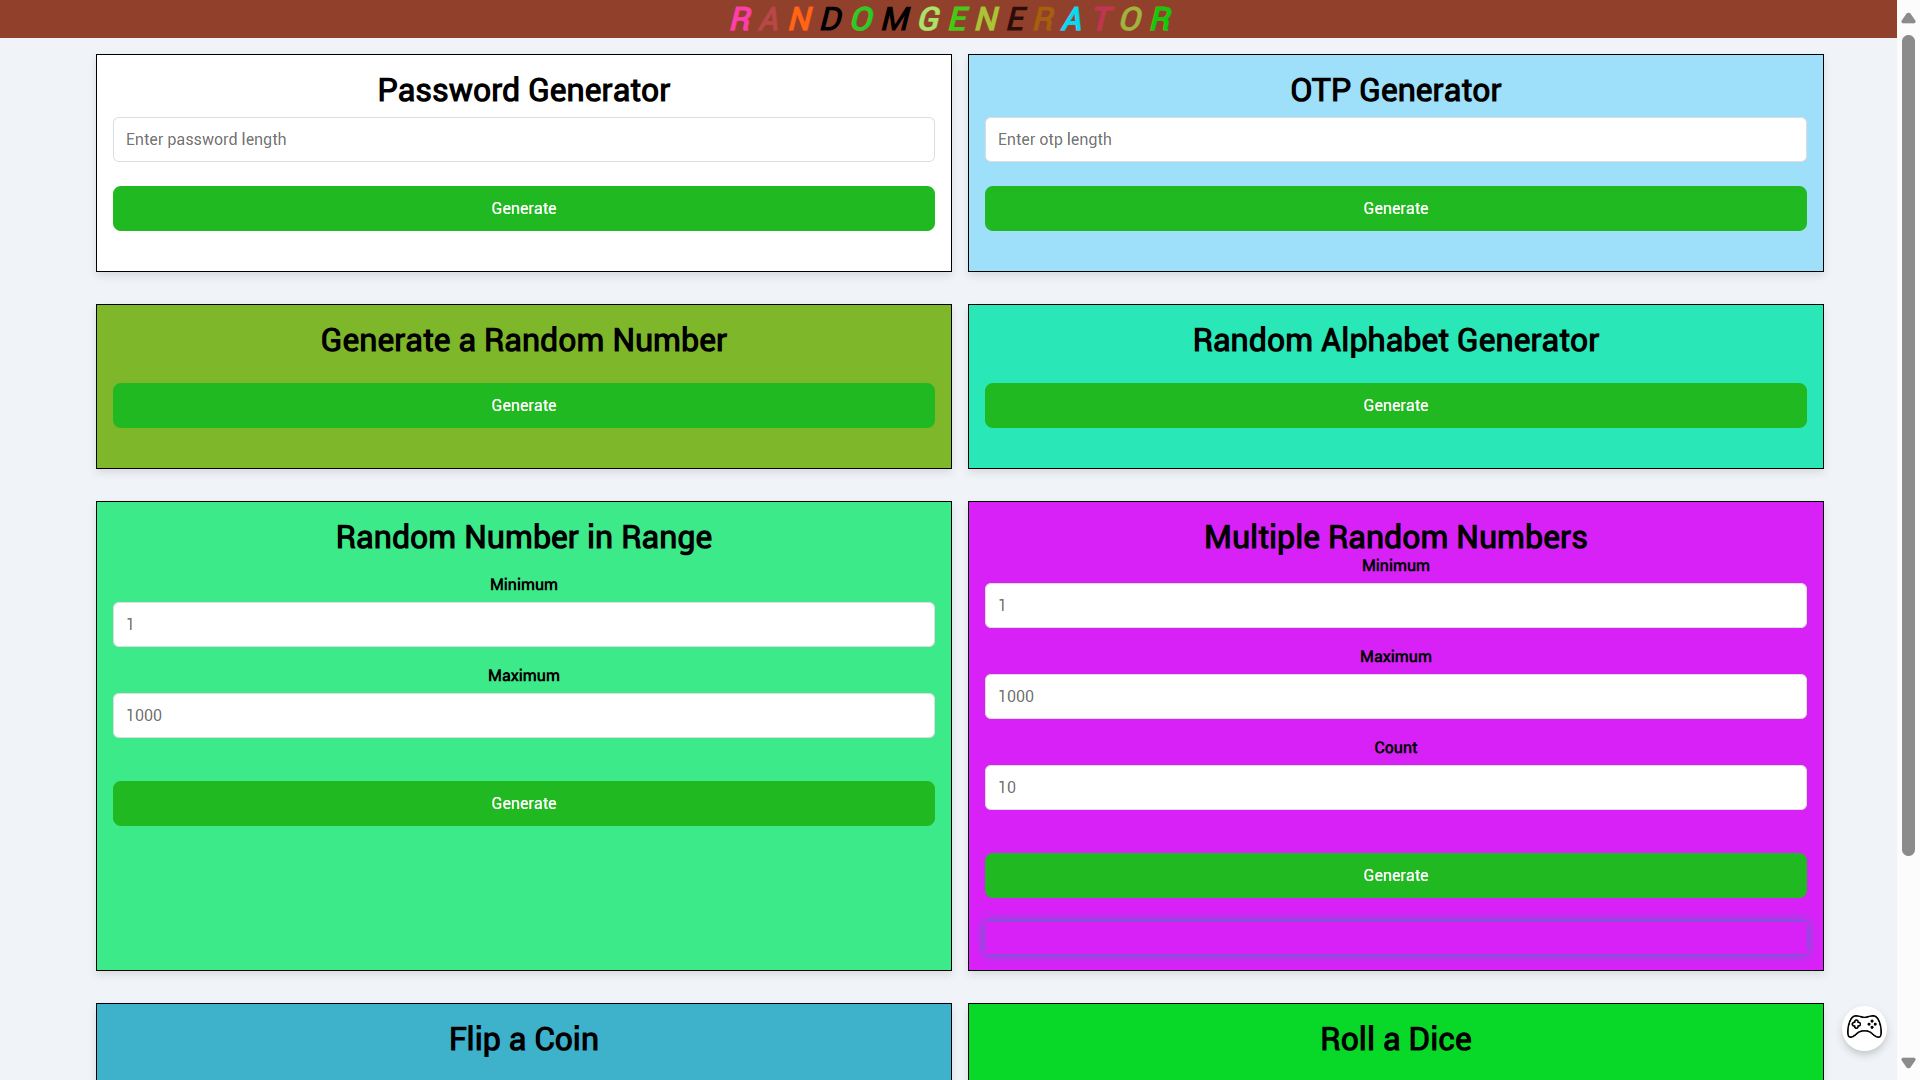Click the Count field showing 10
Image resolution: width=1920 pixels, height=1080 pixels.
pos(1396,788)
